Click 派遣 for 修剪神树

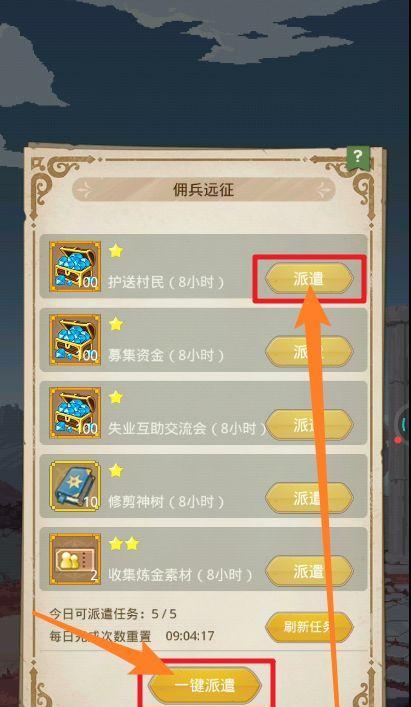(309, 498)
